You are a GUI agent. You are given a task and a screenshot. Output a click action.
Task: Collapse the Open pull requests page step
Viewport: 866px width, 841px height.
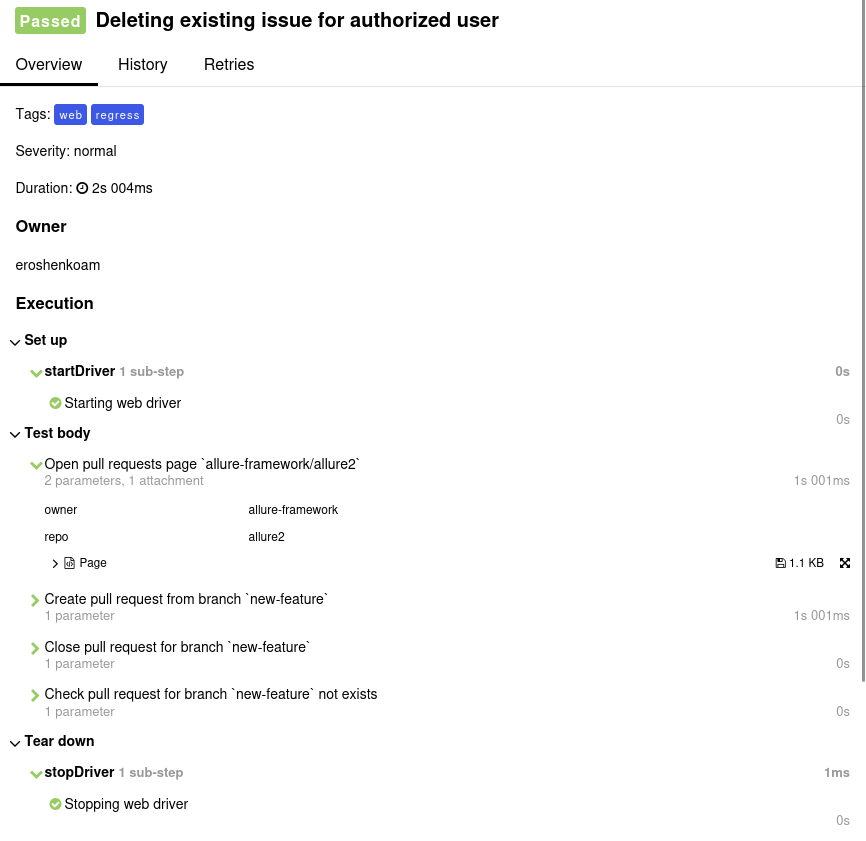pos(36,464)
